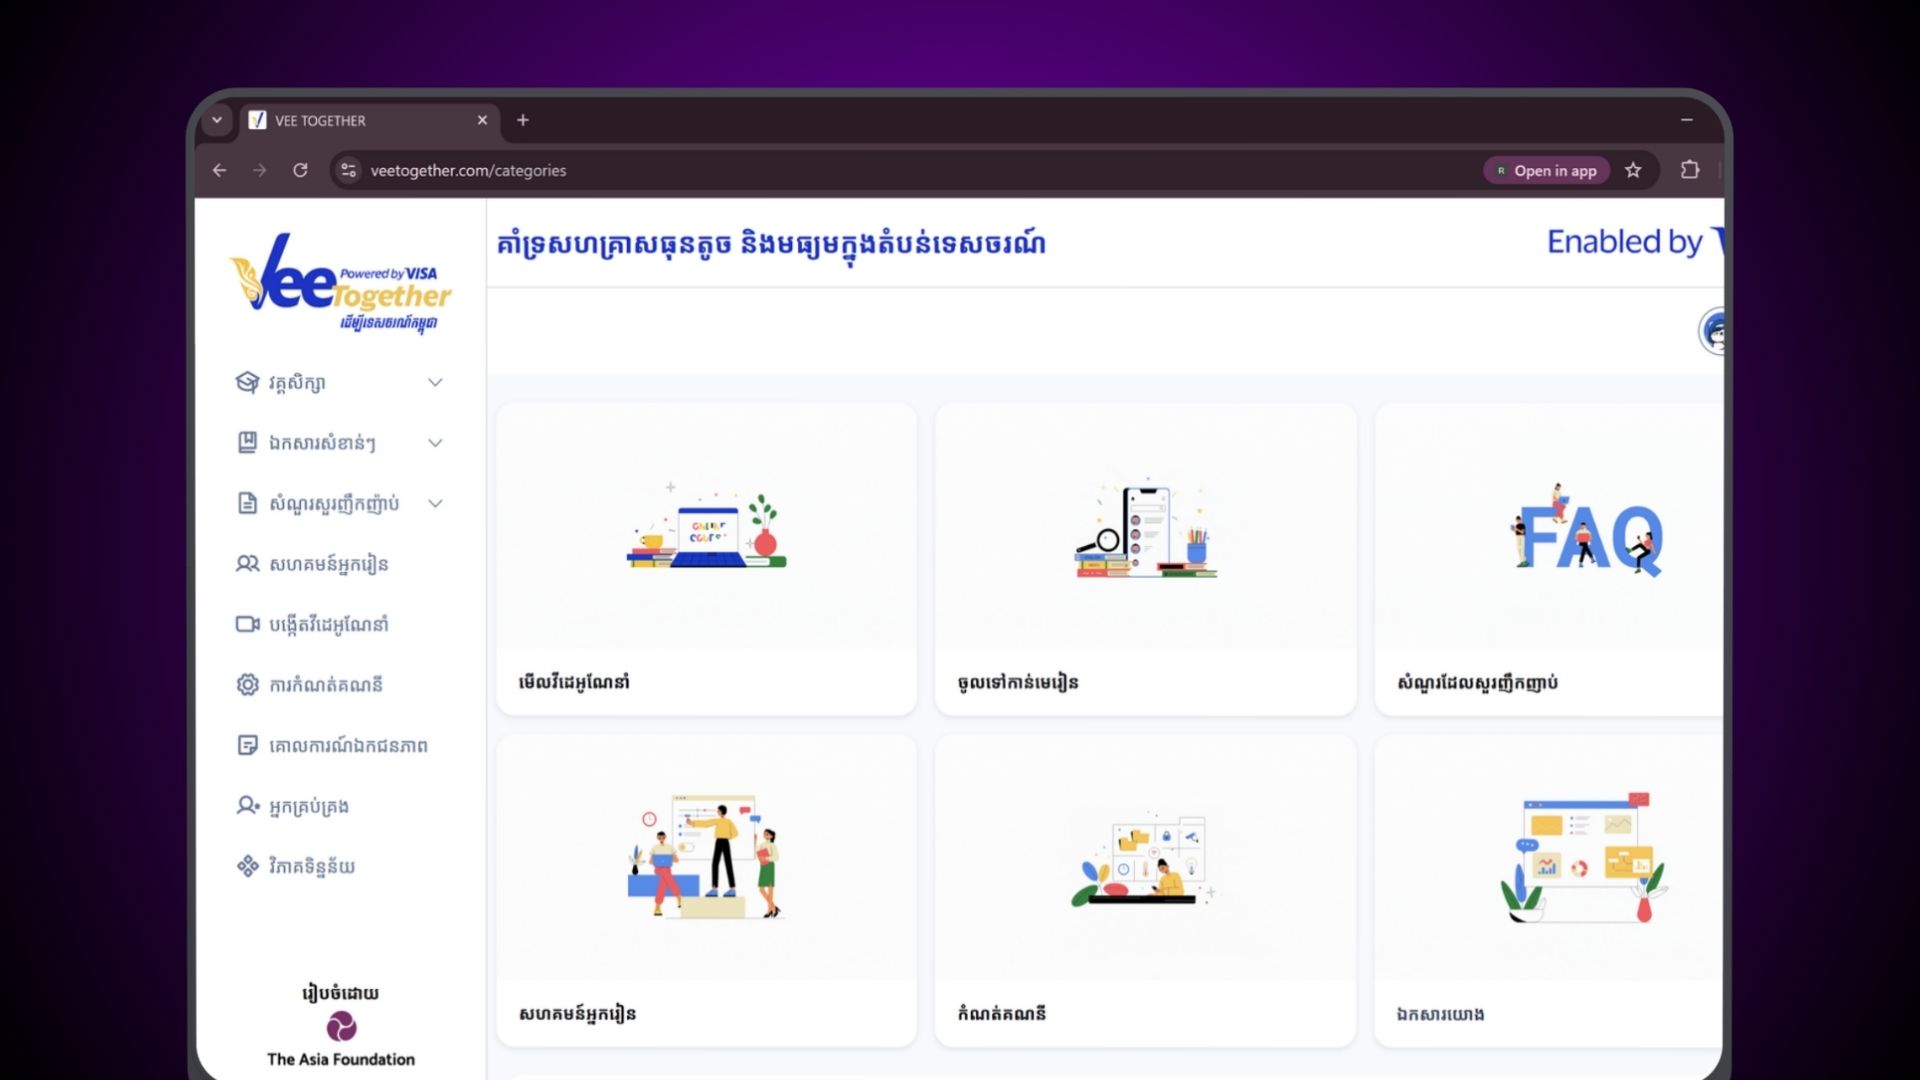
Task: Reload the page
Action: pos(300,171)
